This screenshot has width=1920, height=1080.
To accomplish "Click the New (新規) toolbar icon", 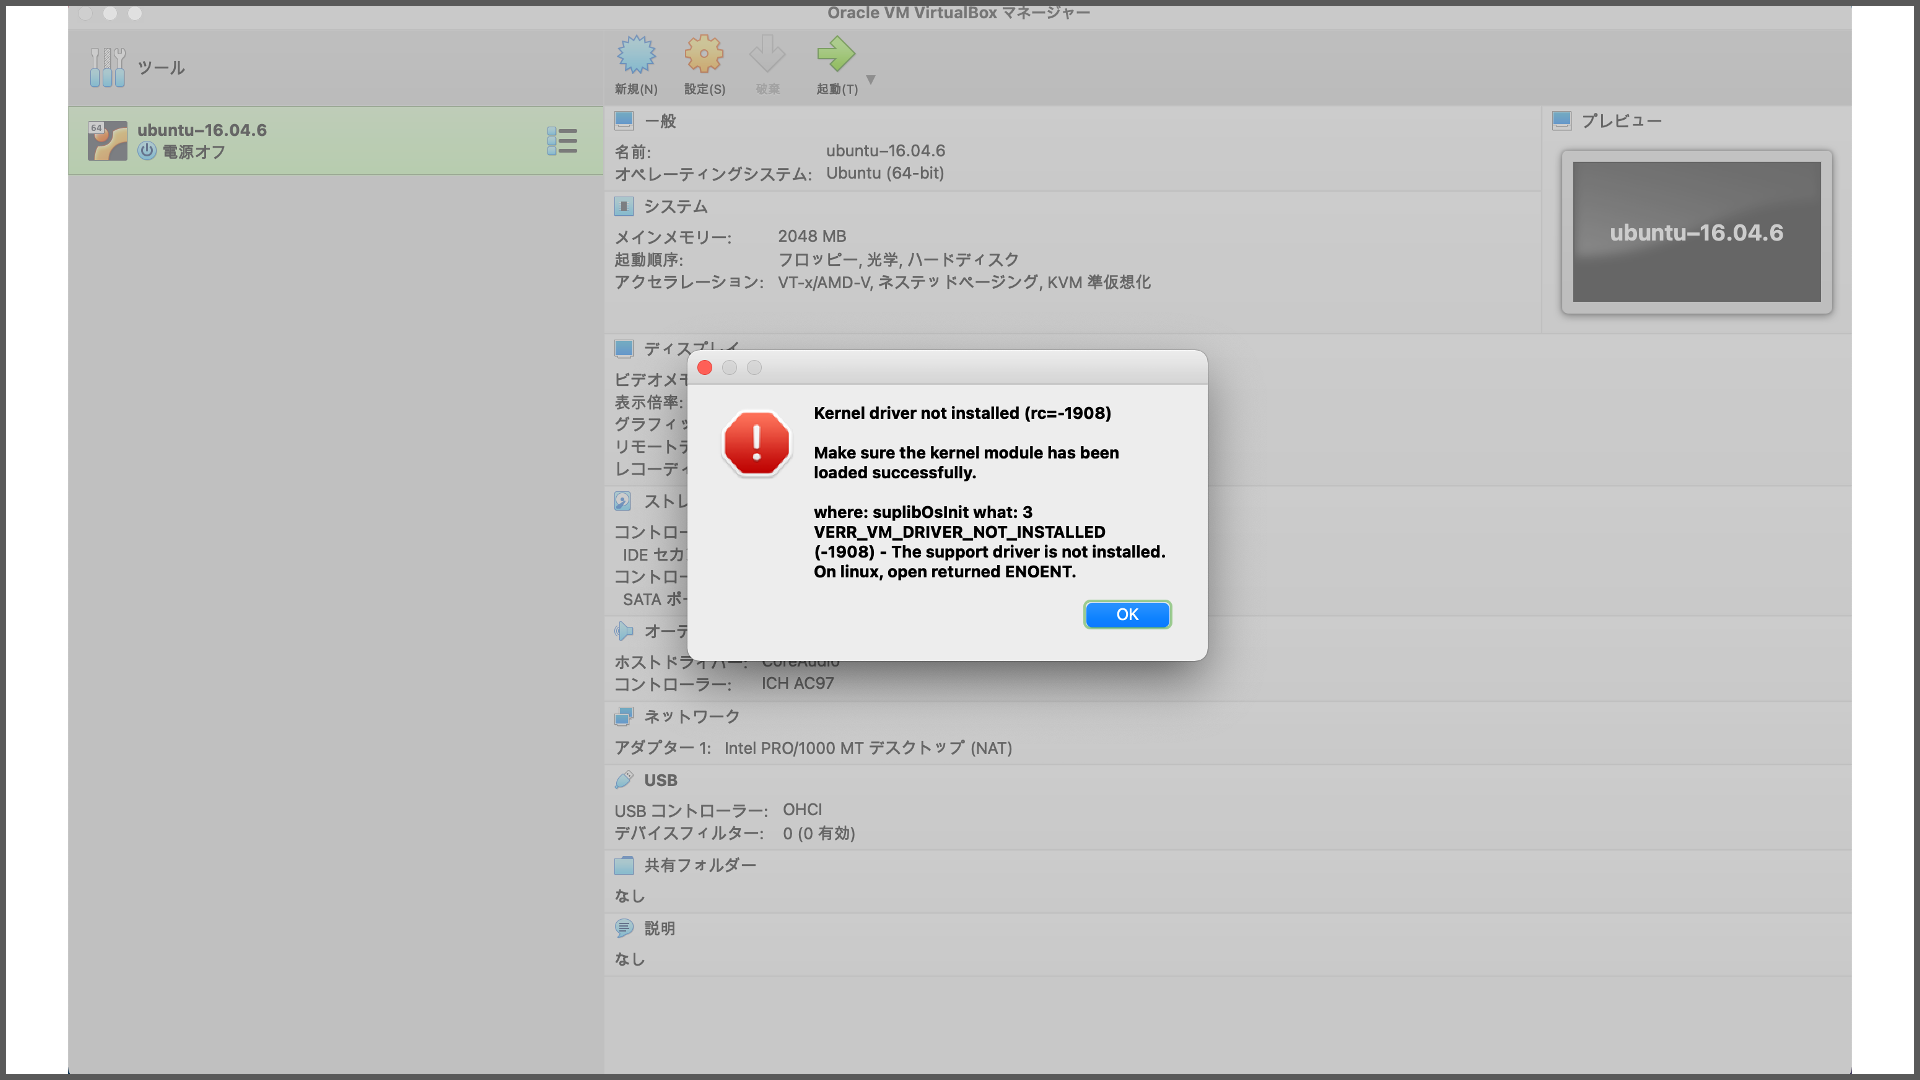I will click(x=636, y=55).
